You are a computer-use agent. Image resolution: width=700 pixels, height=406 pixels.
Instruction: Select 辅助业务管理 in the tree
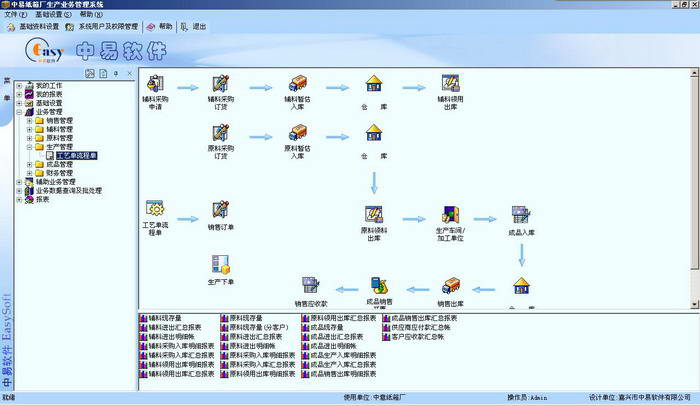pos(55,182)
